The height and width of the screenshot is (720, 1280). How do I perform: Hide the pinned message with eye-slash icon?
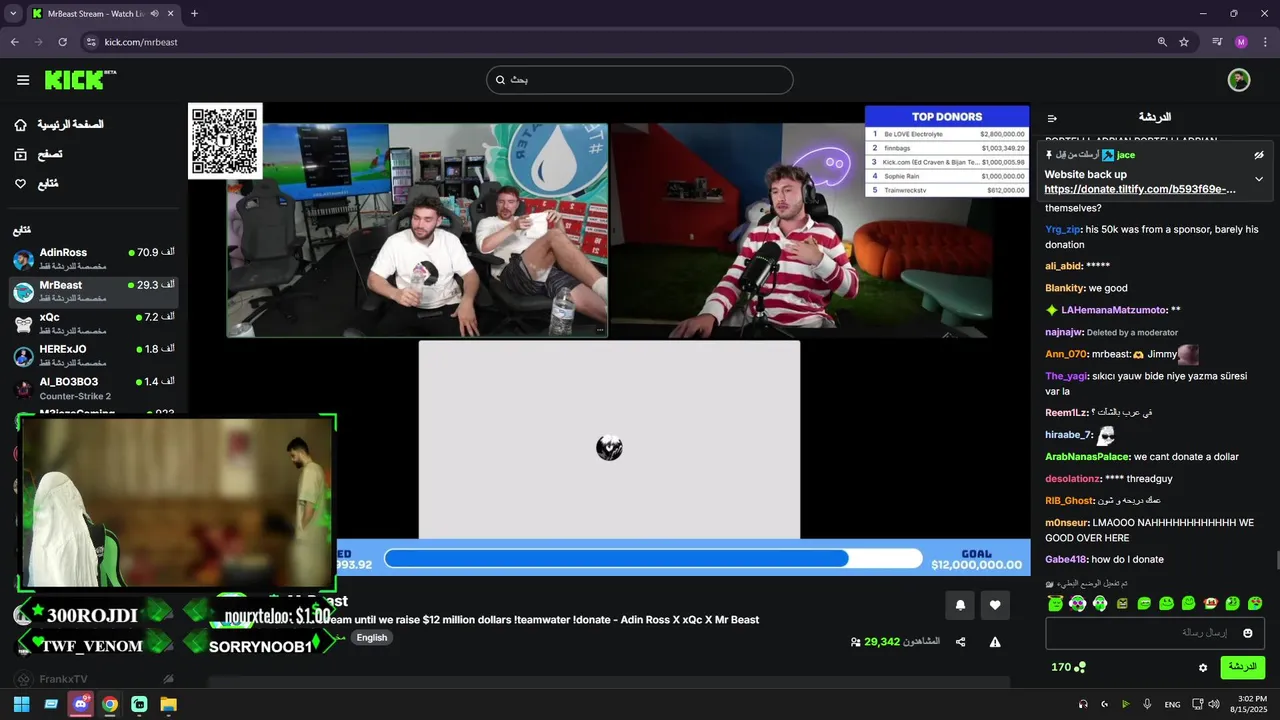click(1259, 155)
